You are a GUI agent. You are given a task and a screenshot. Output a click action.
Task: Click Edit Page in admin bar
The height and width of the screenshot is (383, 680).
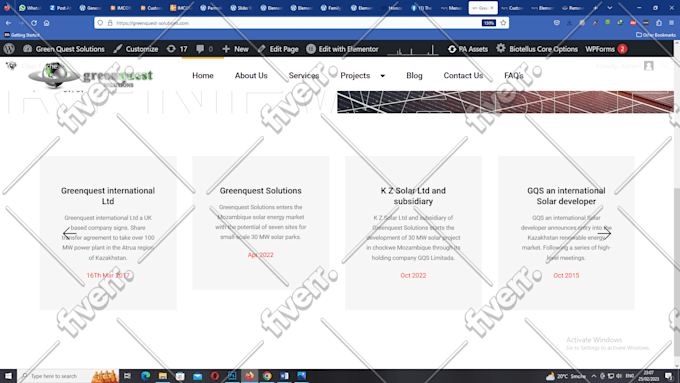(278, 49)
